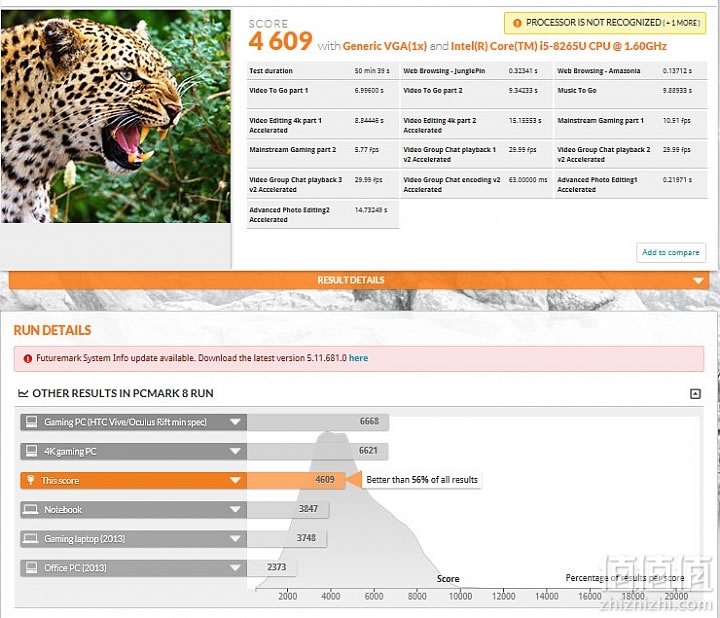Click the 'Video To Go part 1' cell
The width and height of the screenshot is (720, 618).
pos(323,96)
